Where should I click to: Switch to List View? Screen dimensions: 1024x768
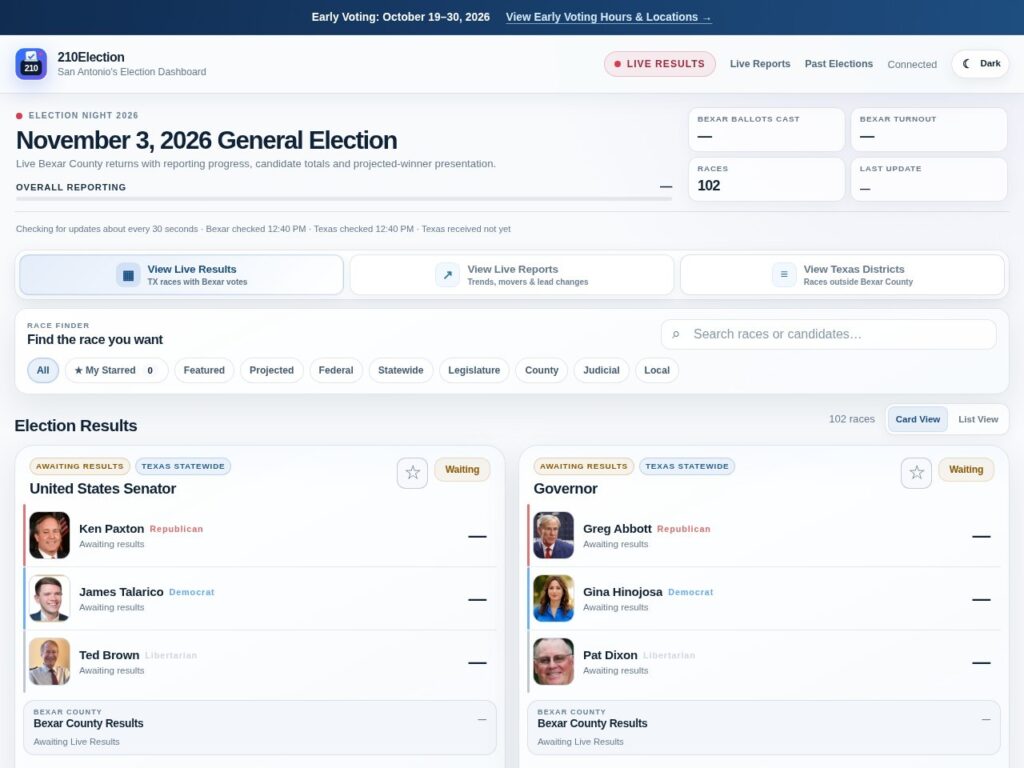[978, 419]
